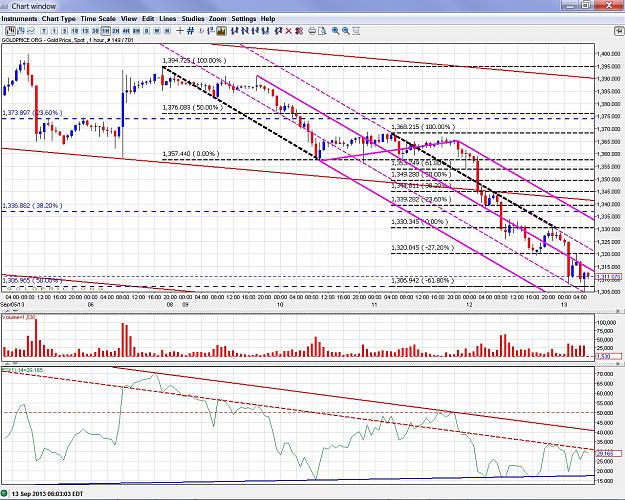Screen dimensions: 625x500
Task: Click the 1,306.942 (-61.80%) extension label
Action: (423, 280)
